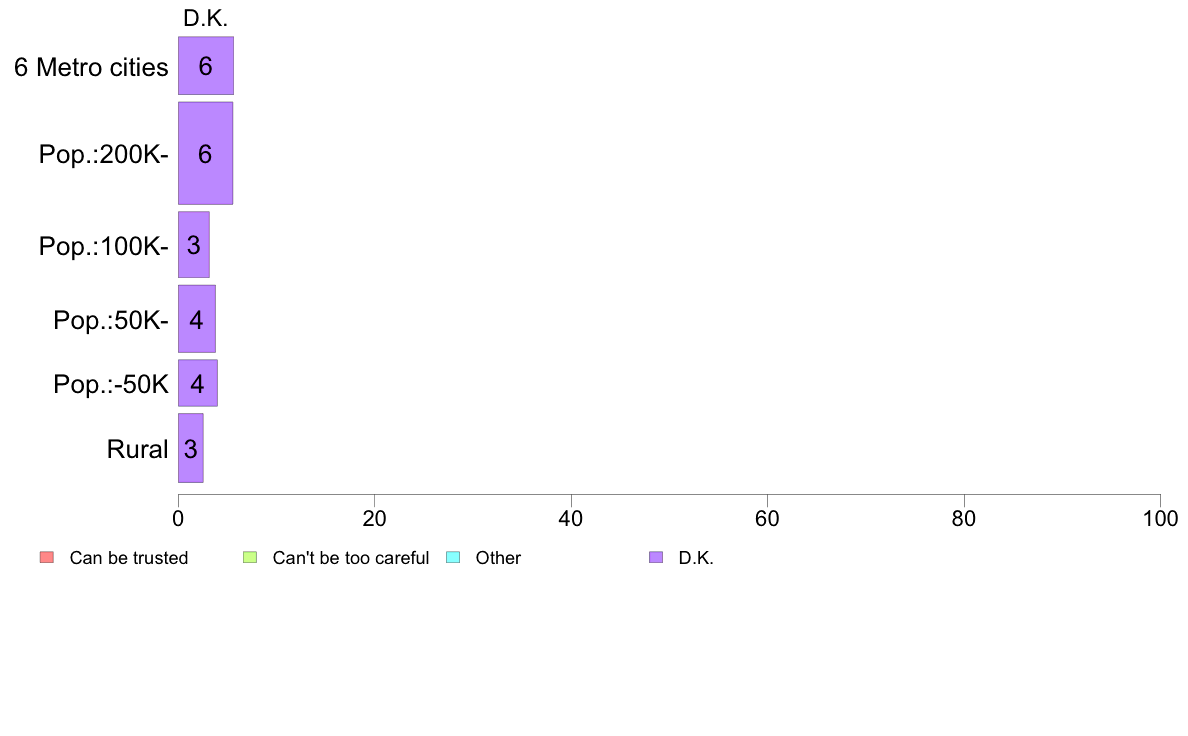Viewport: 1188px width, 736px height.
Task: Click the Other legend text
Action: [x=499, y=559]
